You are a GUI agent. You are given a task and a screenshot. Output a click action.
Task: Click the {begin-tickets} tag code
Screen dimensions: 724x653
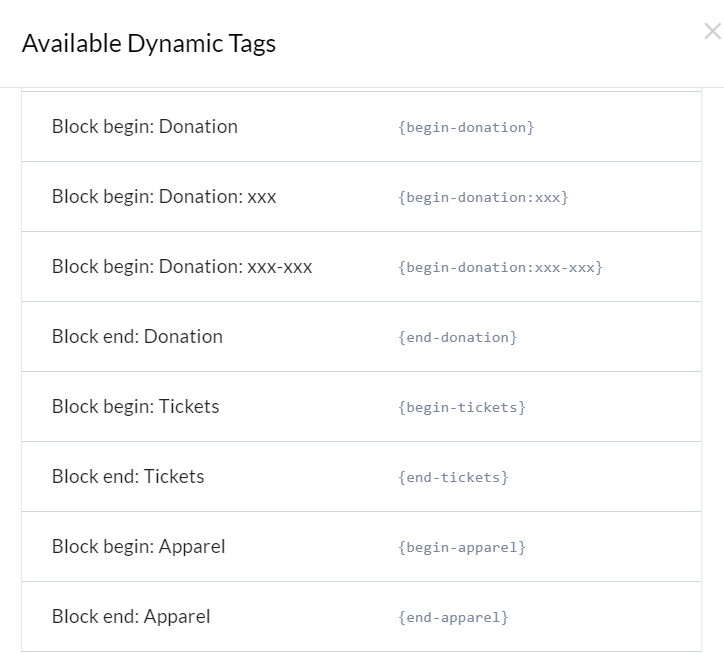(x=461, y=407)
